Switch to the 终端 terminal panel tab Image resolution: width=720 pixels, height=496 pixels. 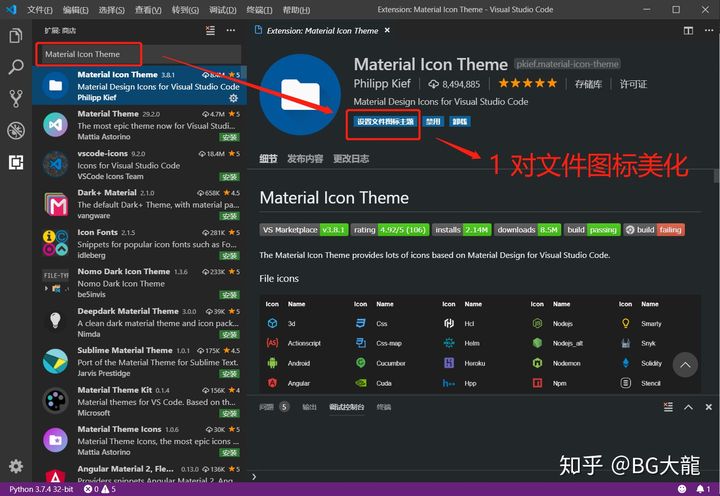click(x=384, y=407)
